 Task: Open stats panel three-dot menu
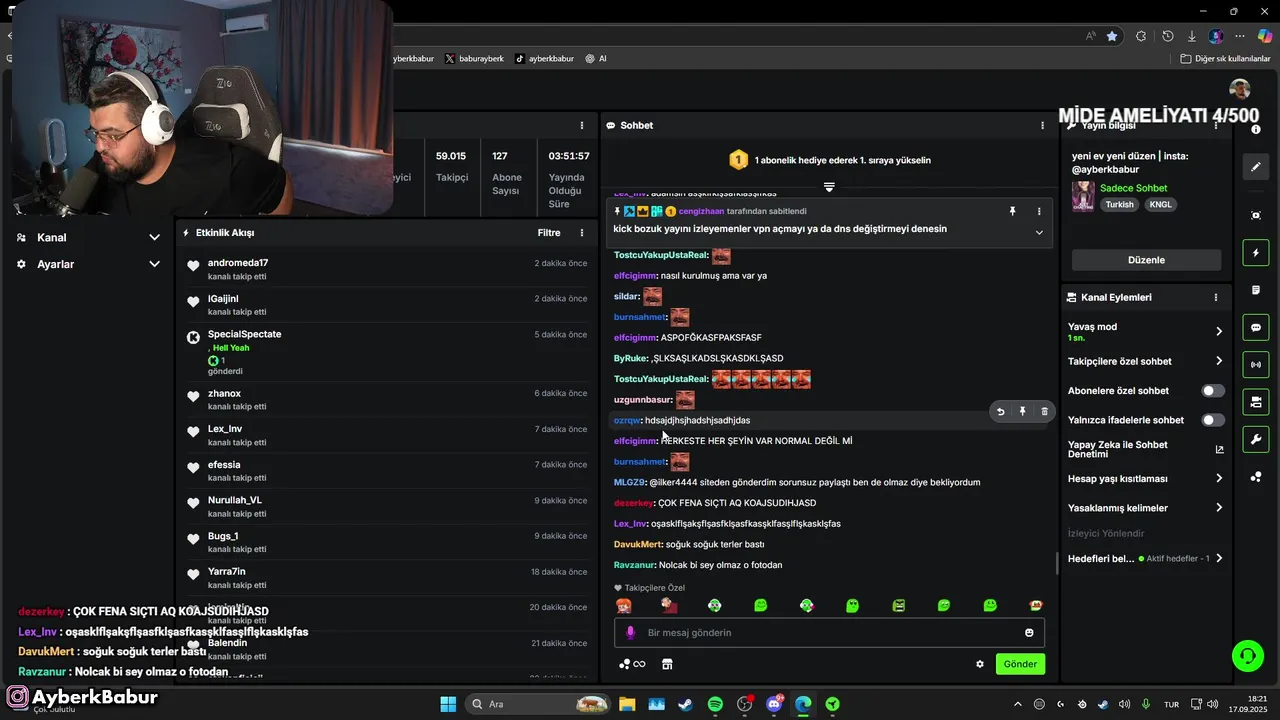tap(582, 126)
